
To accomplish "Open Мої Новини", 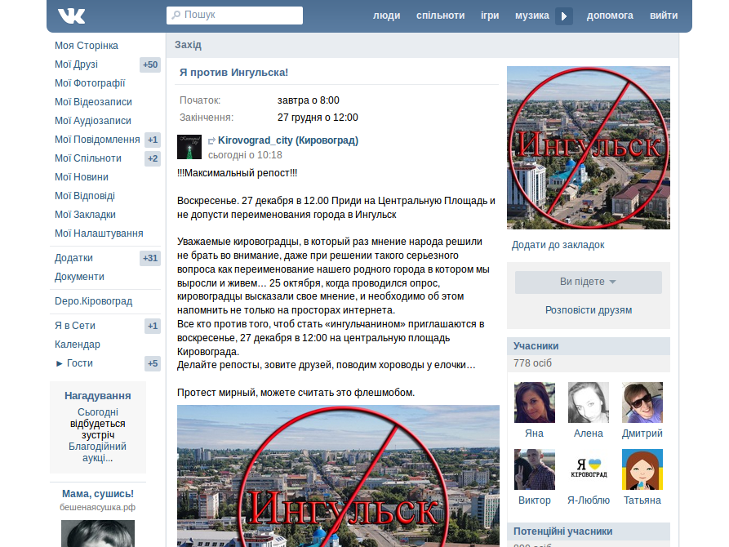I will point(81,177).
